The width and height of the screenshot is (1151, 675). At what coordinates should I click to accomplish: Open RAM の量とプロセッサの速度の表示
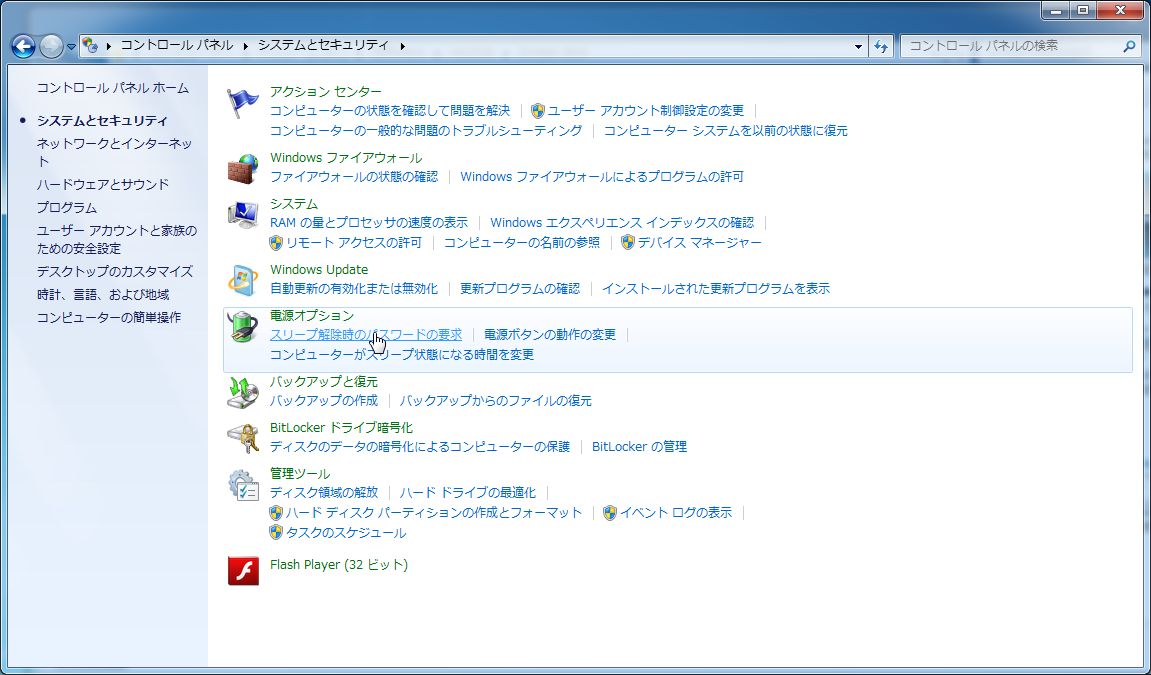pyautogui.click(x=368, y=222)
